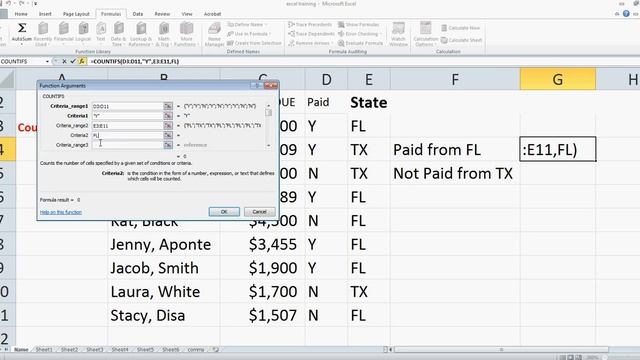Open the Acrobat ribbon tab

pos(212,14)
